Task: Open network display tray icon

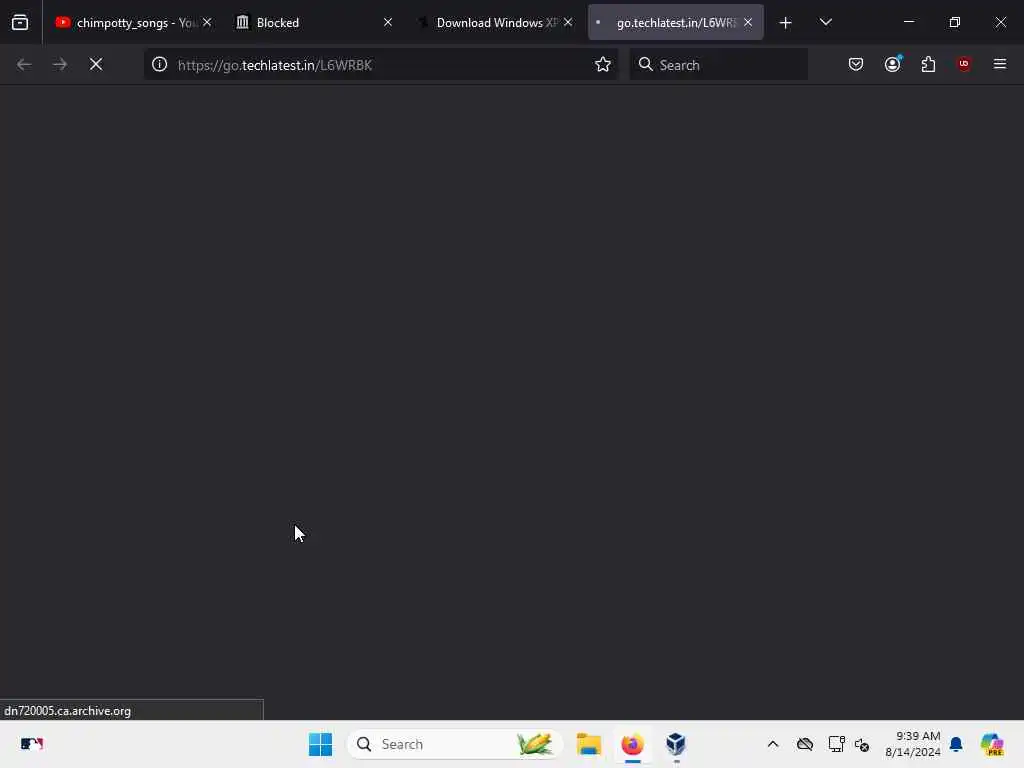Action: click(837, 744)
